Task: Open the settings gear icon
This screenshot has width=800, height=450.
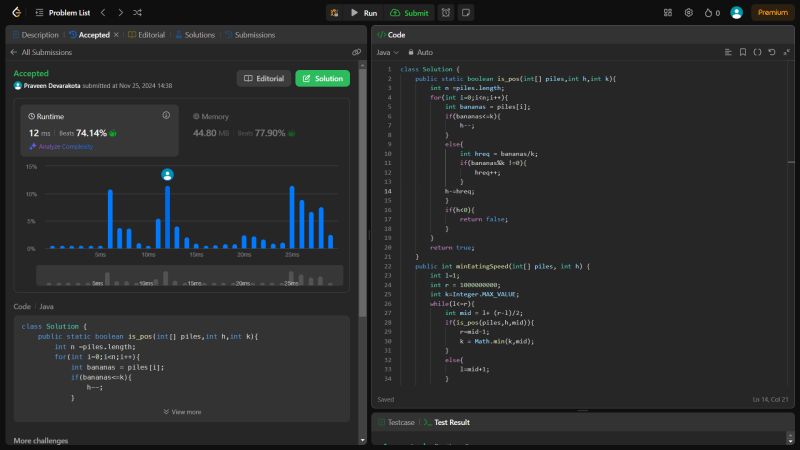Action: point(688,12)
